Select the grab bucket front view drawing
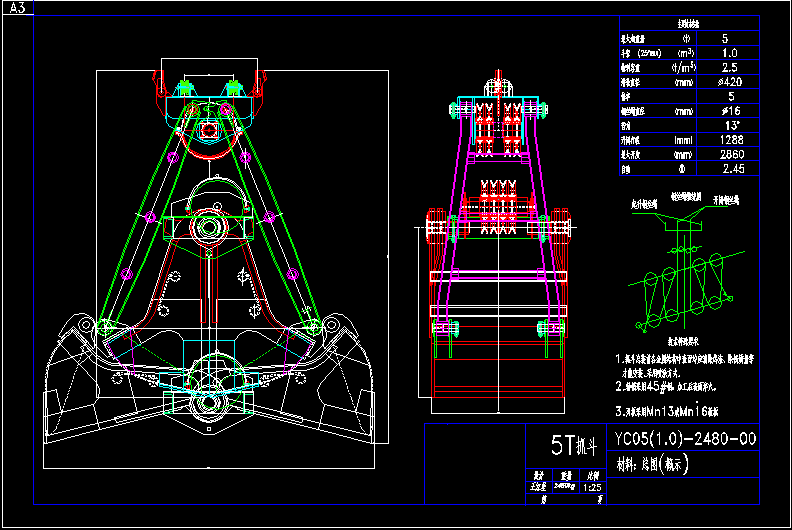 [x=210, y=263]
